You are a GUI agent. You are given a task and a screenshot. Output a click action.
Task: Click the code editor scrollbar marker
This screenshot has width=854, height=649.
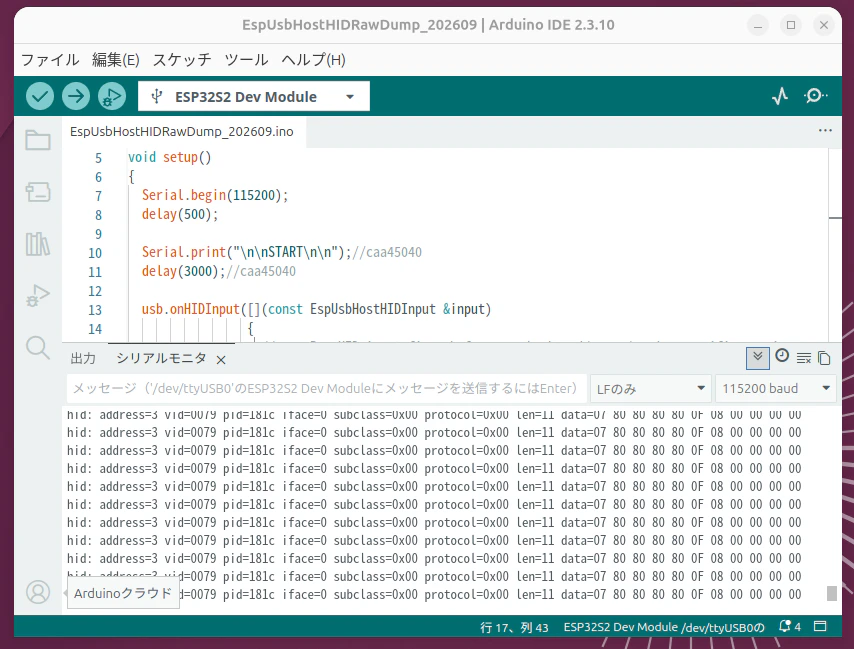(835, 218)
